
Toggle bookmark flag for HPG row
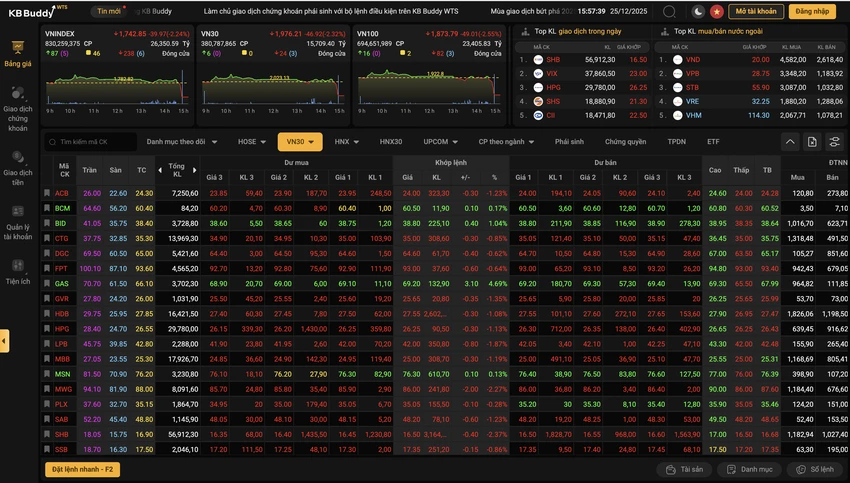(47, 329)
